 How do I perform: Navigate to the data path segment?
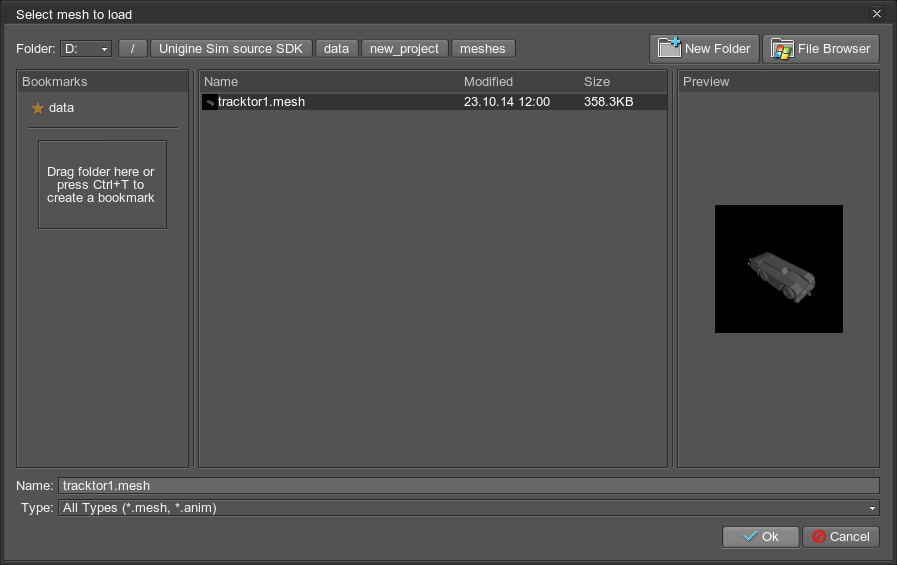click(x=336, y=49)
